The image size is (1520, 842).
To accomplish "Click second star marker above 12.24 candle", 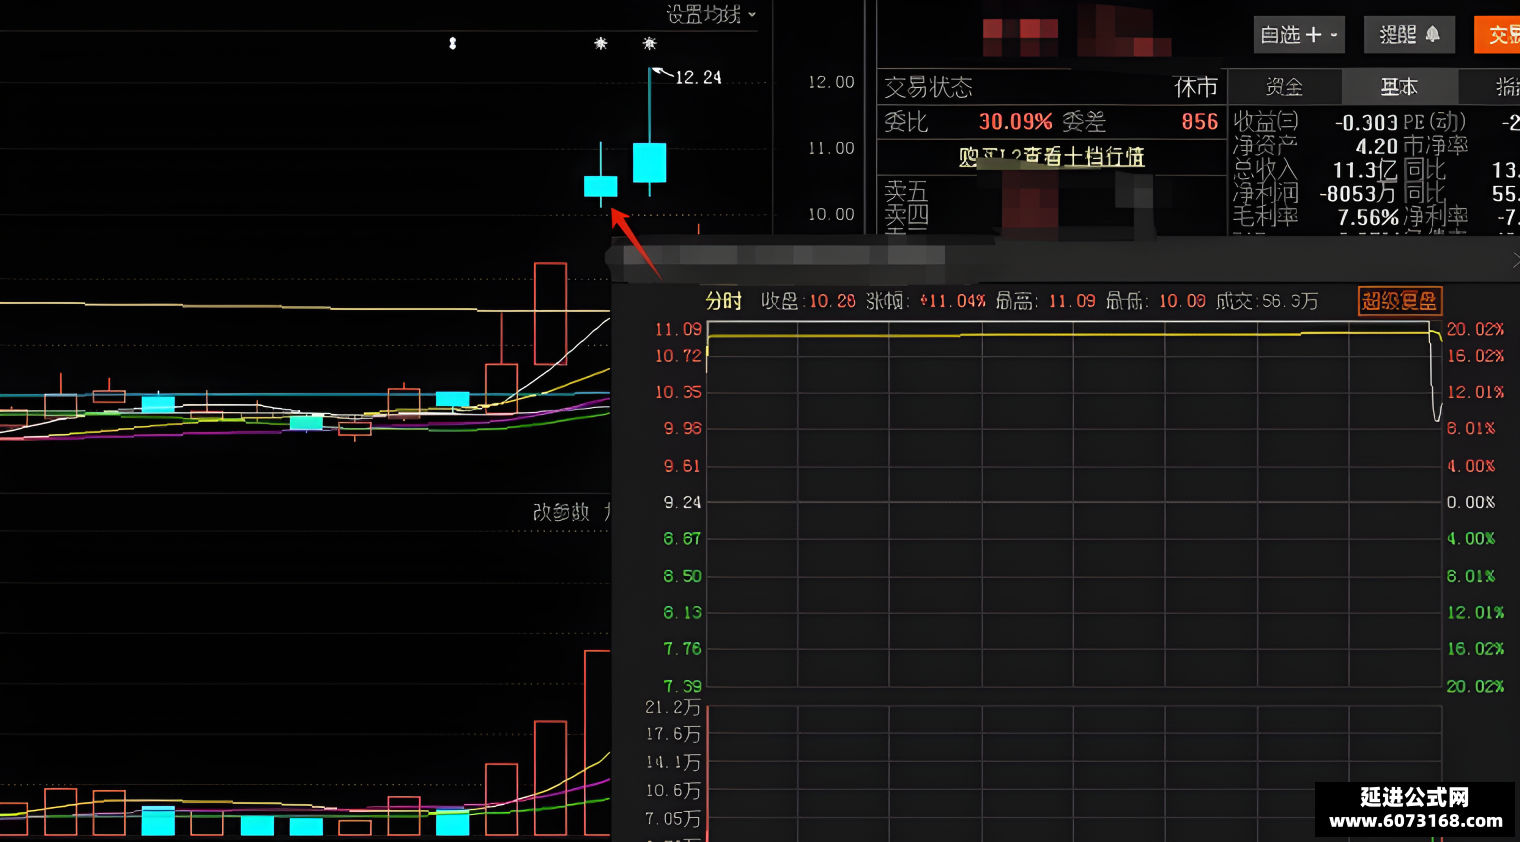I will tap(650, 43).
